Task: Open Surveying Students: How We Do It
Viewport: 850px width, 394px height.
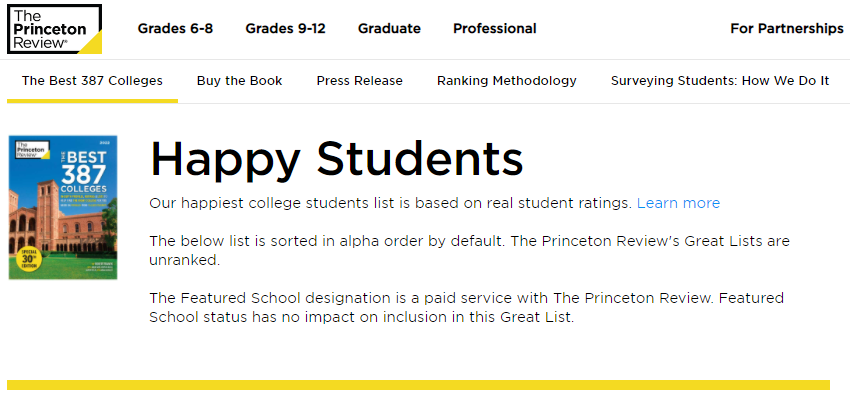Action: [720, 81]
